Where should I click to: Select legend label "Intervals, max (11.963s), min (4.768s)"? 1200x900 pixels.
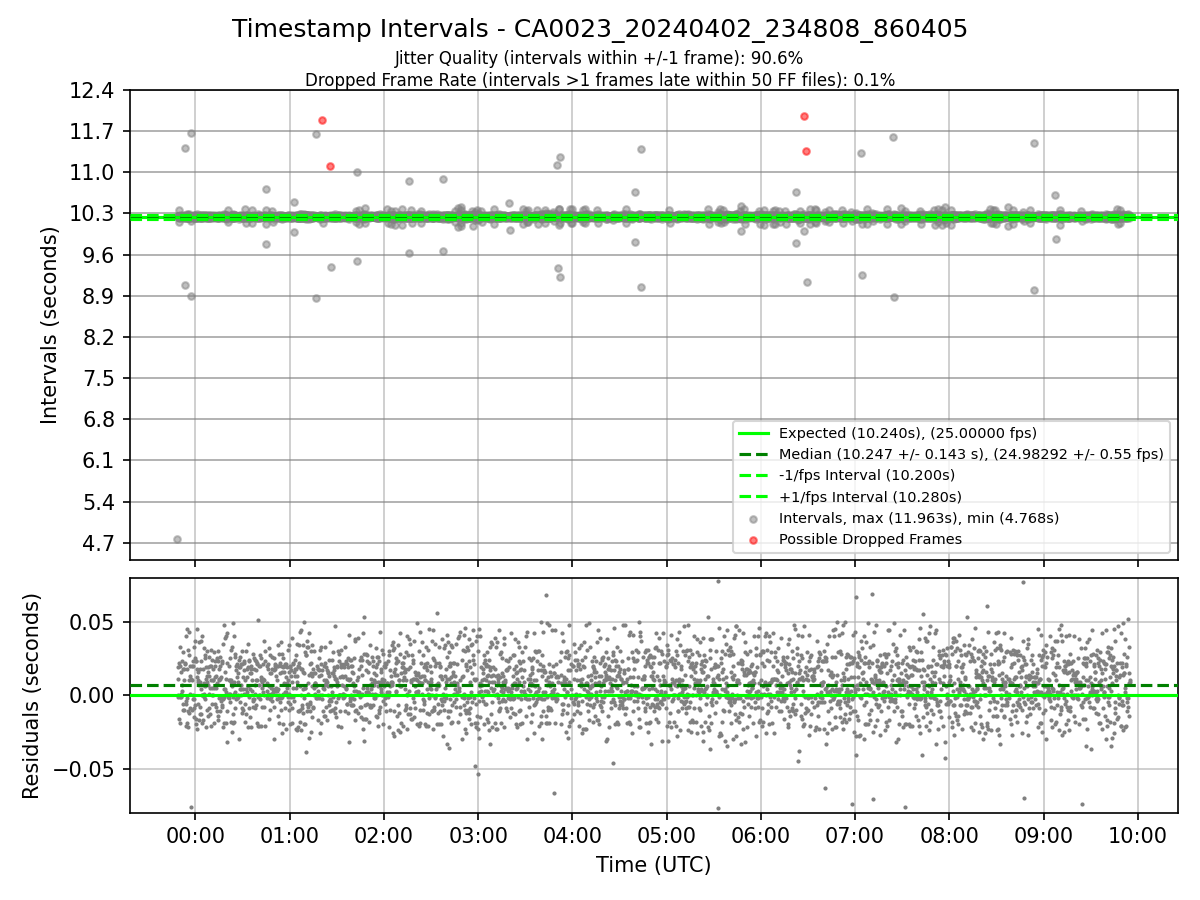click(x=919, y=518)
